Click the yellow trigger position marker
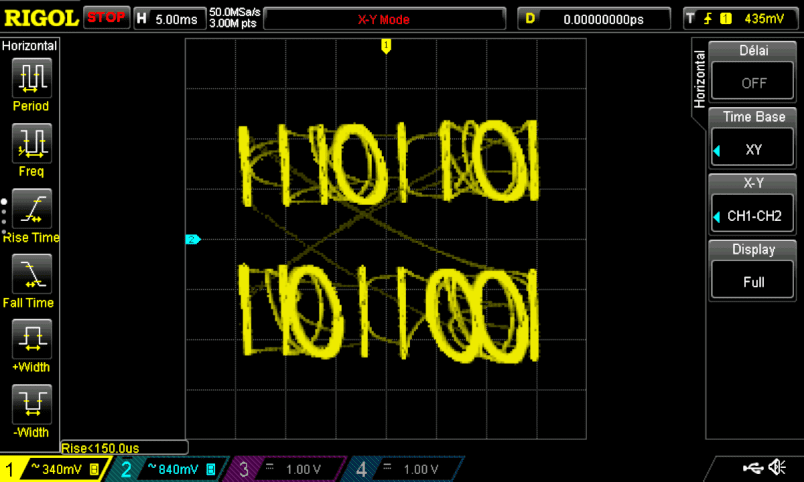 (386, 46)
